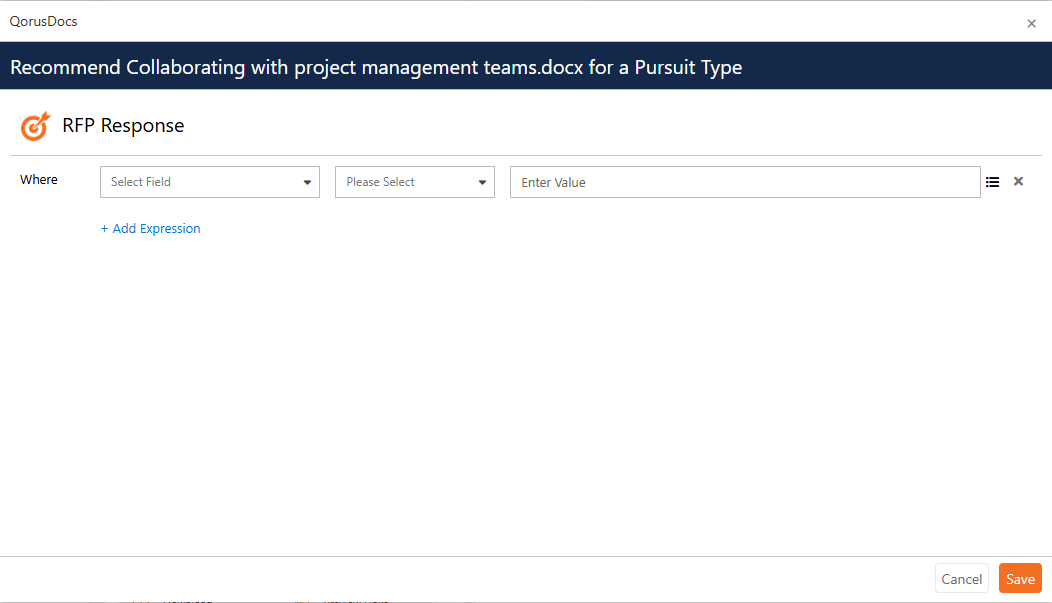1052x603 pixels.
Task: Open the Select Field dropdown
Action: (x=200, y=182)
